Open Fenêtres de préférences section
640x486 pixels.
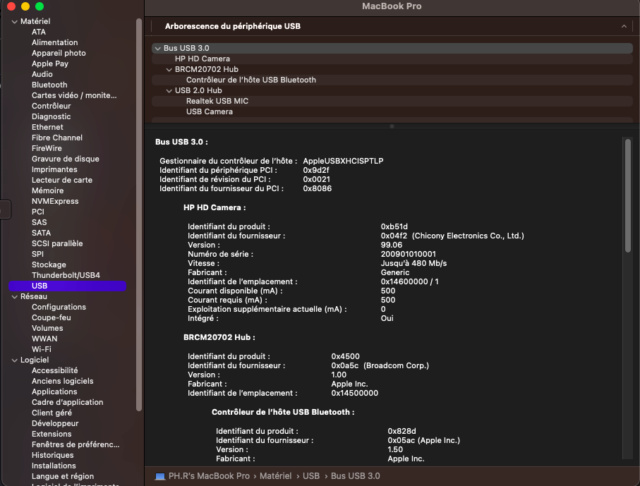[x=76, y=445]
